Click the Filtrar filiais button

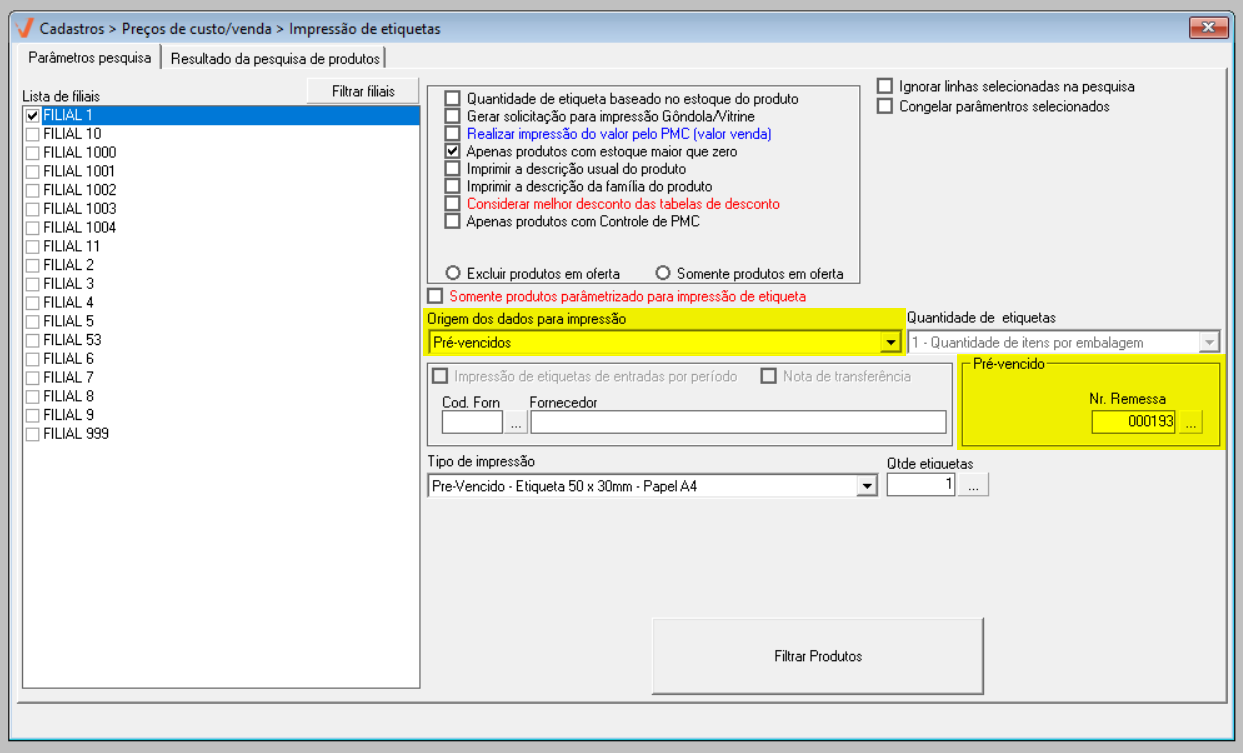point(363,91)
